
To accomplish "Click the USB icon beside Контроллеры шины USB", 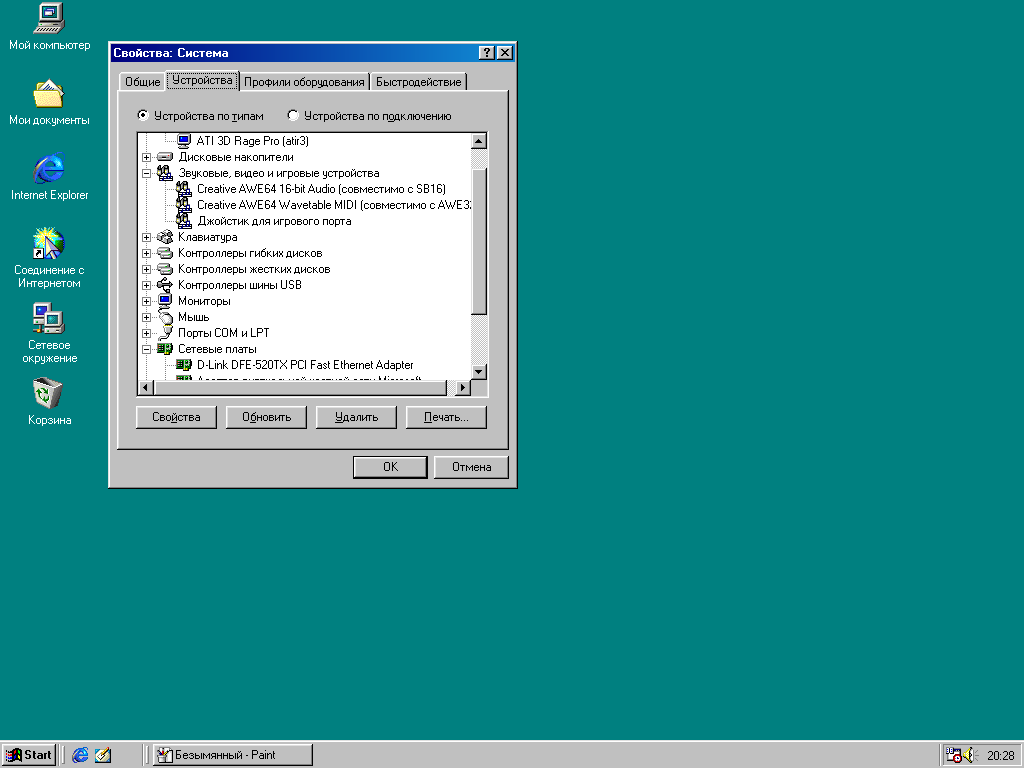I will pyautogui.click(x=165, y=285).
